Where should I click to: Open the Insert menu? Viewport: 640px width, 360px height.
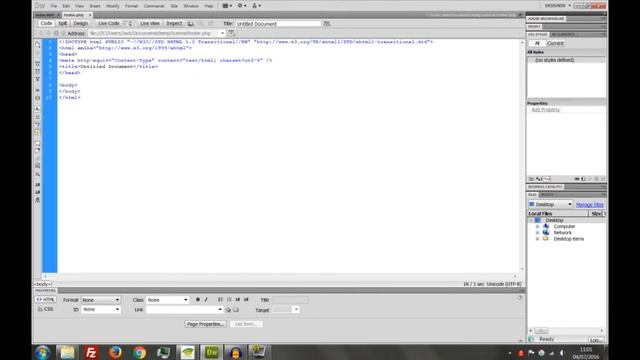point(95,6)
